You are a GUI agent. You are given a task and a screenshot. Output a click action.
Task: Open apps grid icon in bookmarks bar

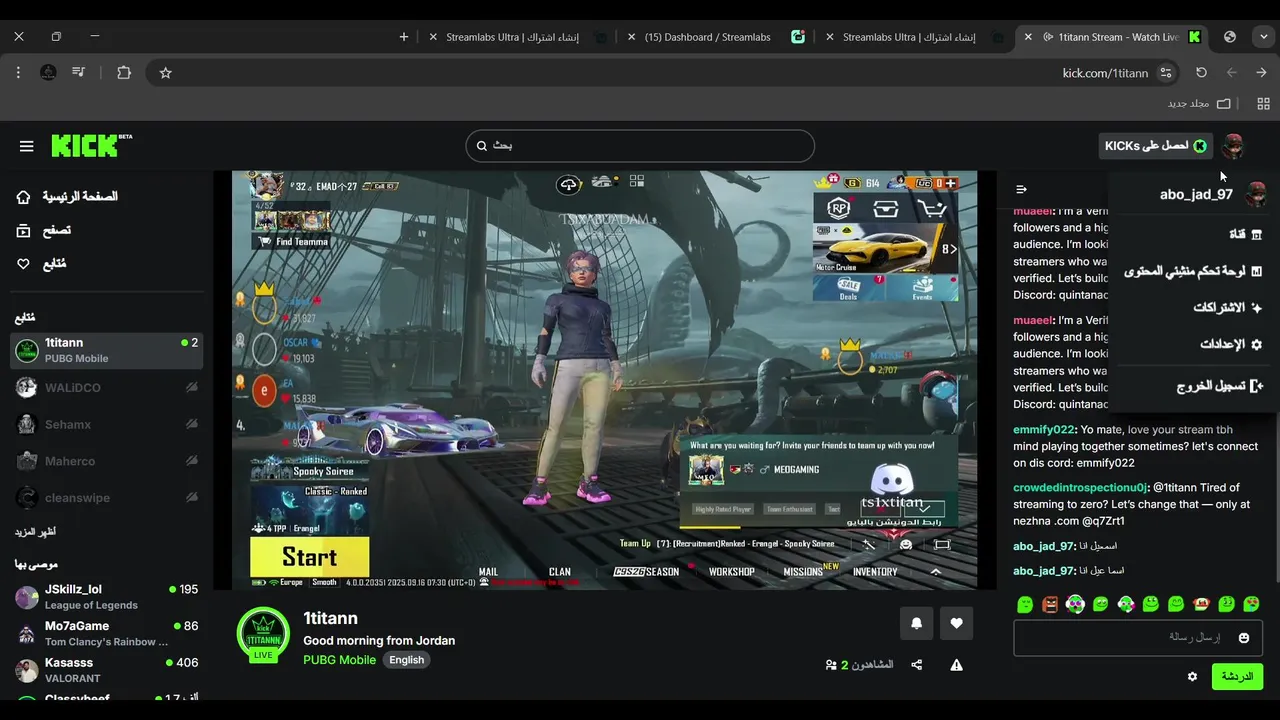pyautogui.click(x=1263, y=104)
